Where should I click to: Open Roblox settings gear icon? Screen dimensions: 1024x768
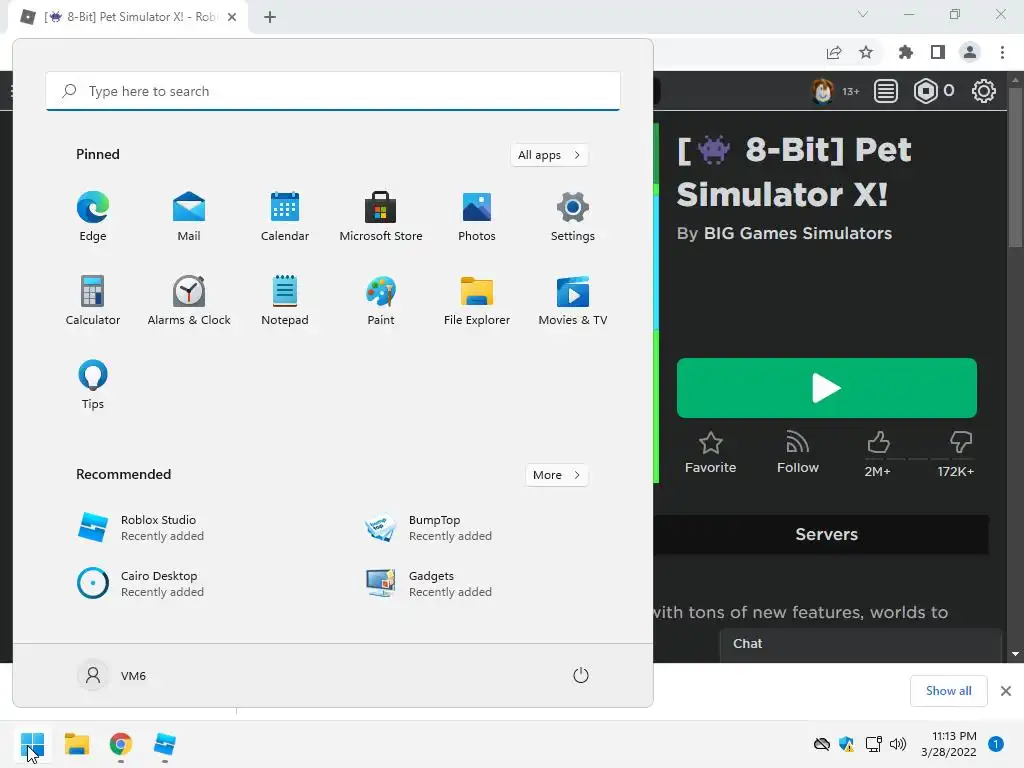pos(984,91)
